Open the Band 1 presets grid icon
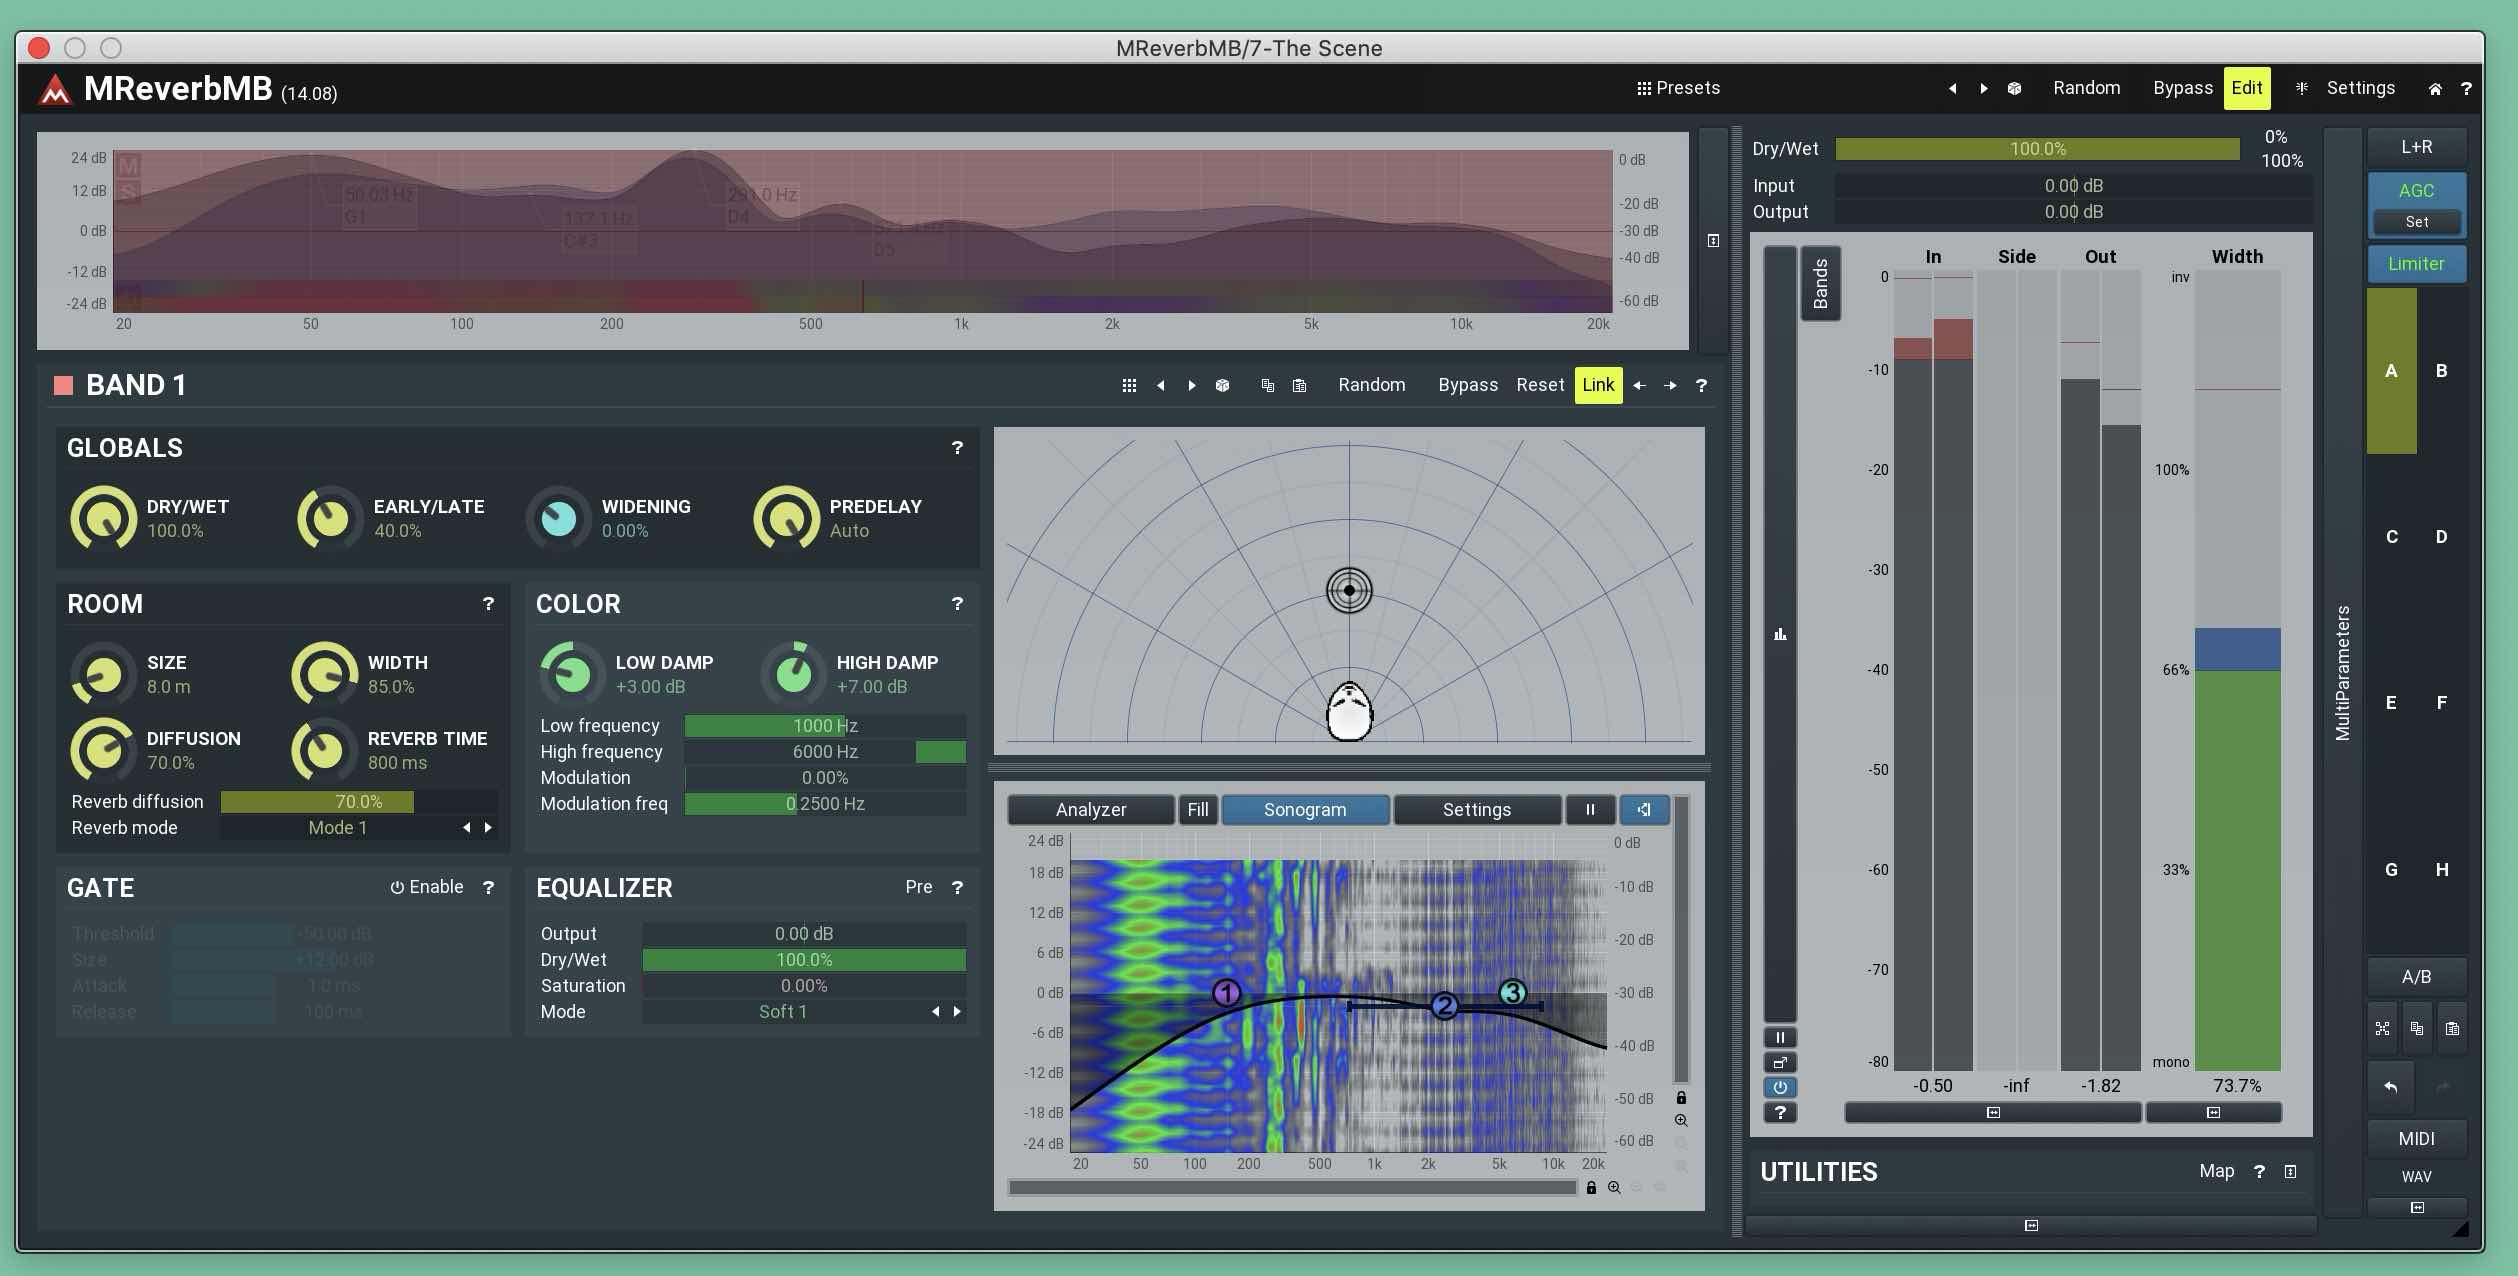 [x=1129, y=386]
